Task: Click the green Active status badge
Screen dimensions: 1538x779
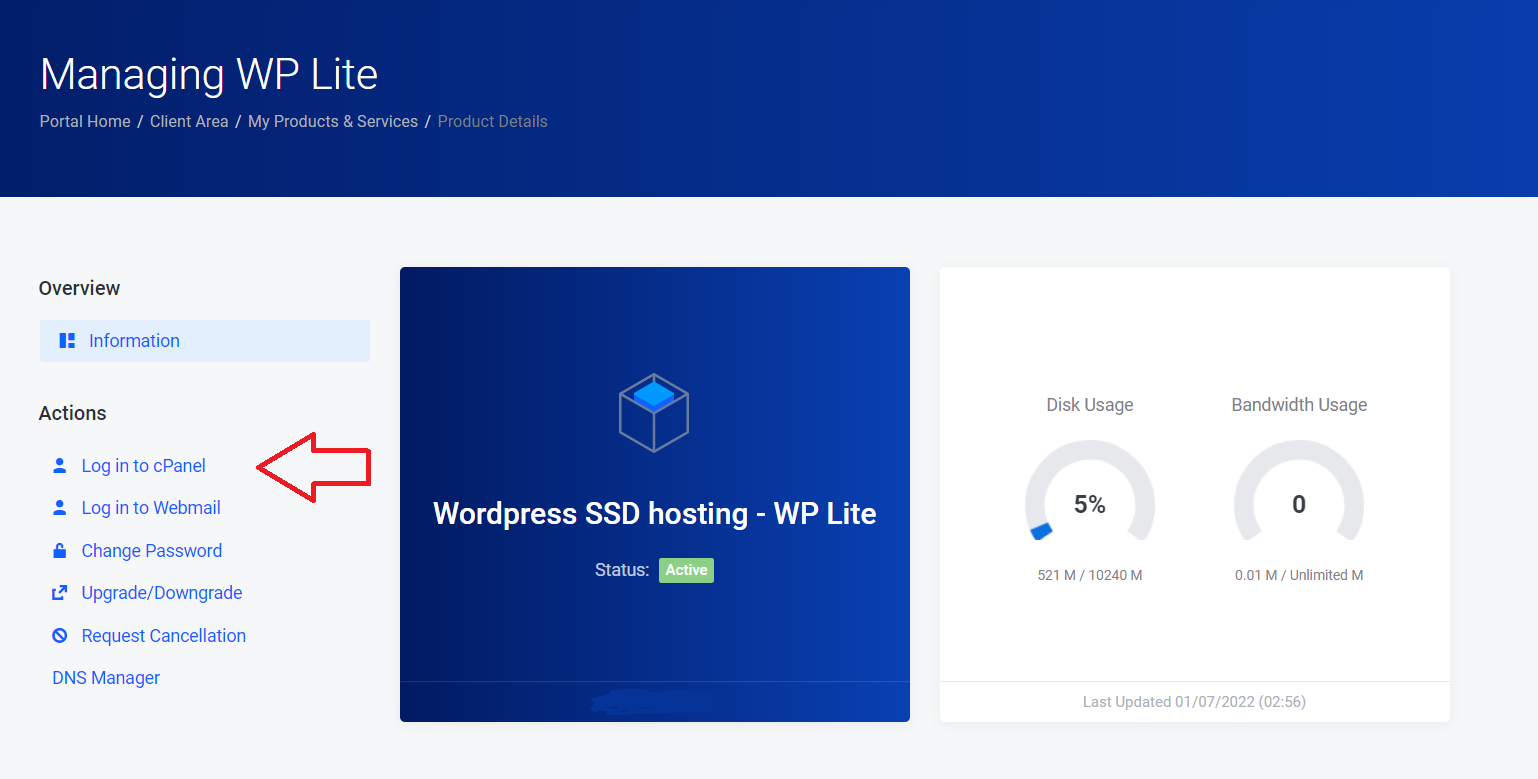Action: pyautogui.click(x=686, y=570)
